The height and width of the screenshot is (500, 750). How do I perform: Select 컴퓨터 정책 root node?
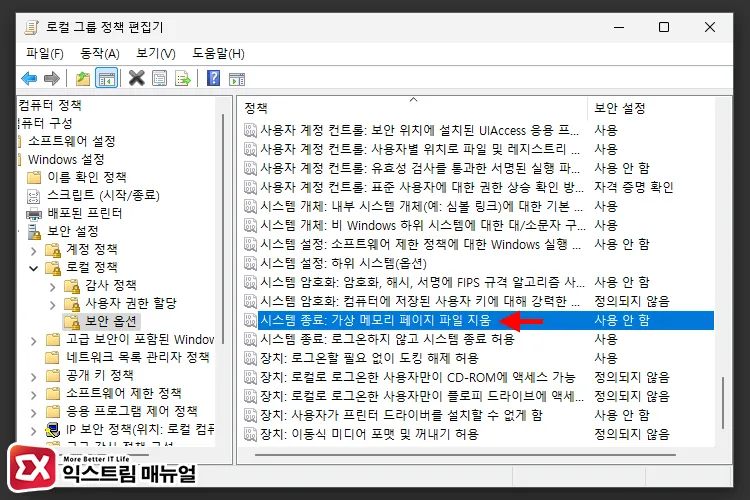[x=50, y=105]
